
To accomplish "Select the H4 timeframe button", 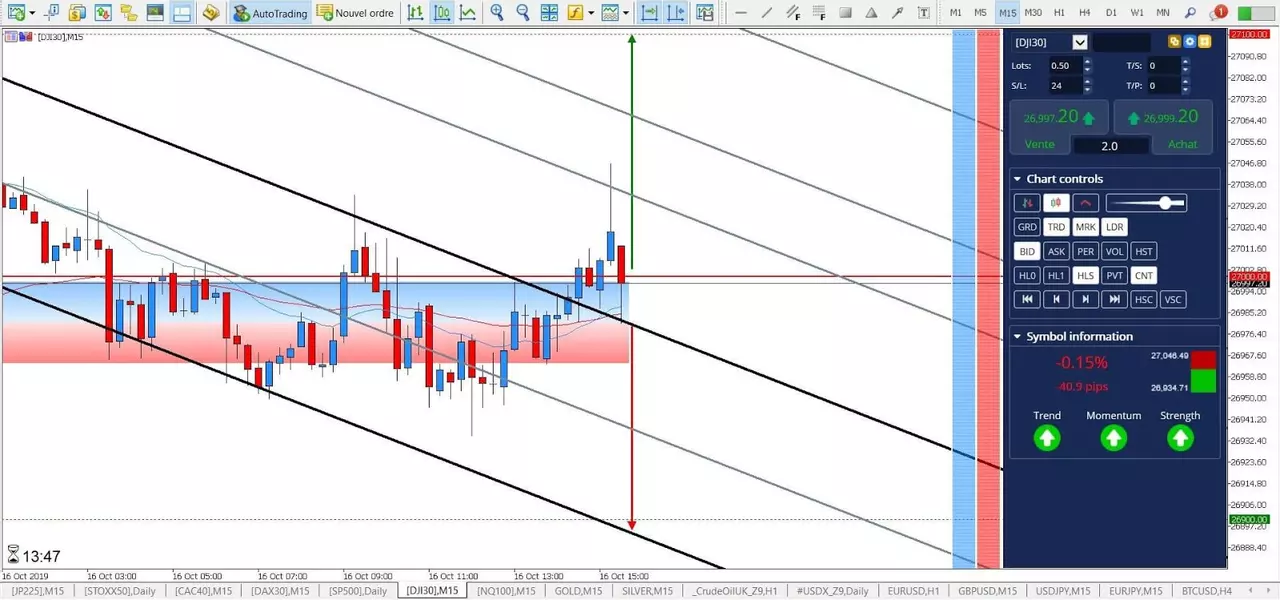I will coord(1085,13).
